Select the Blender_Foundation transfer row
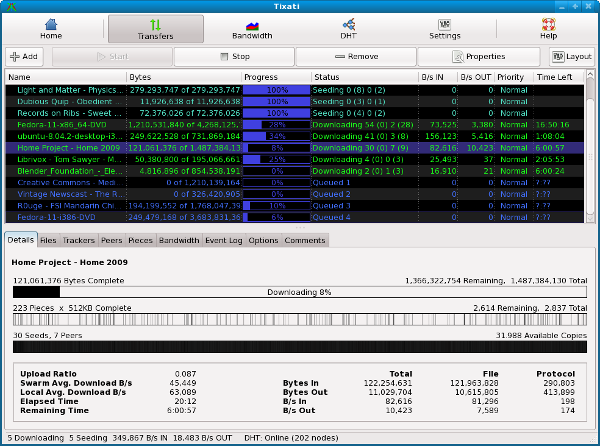The height and width of the screenshot is (446, 600). [x=67, y=170]
